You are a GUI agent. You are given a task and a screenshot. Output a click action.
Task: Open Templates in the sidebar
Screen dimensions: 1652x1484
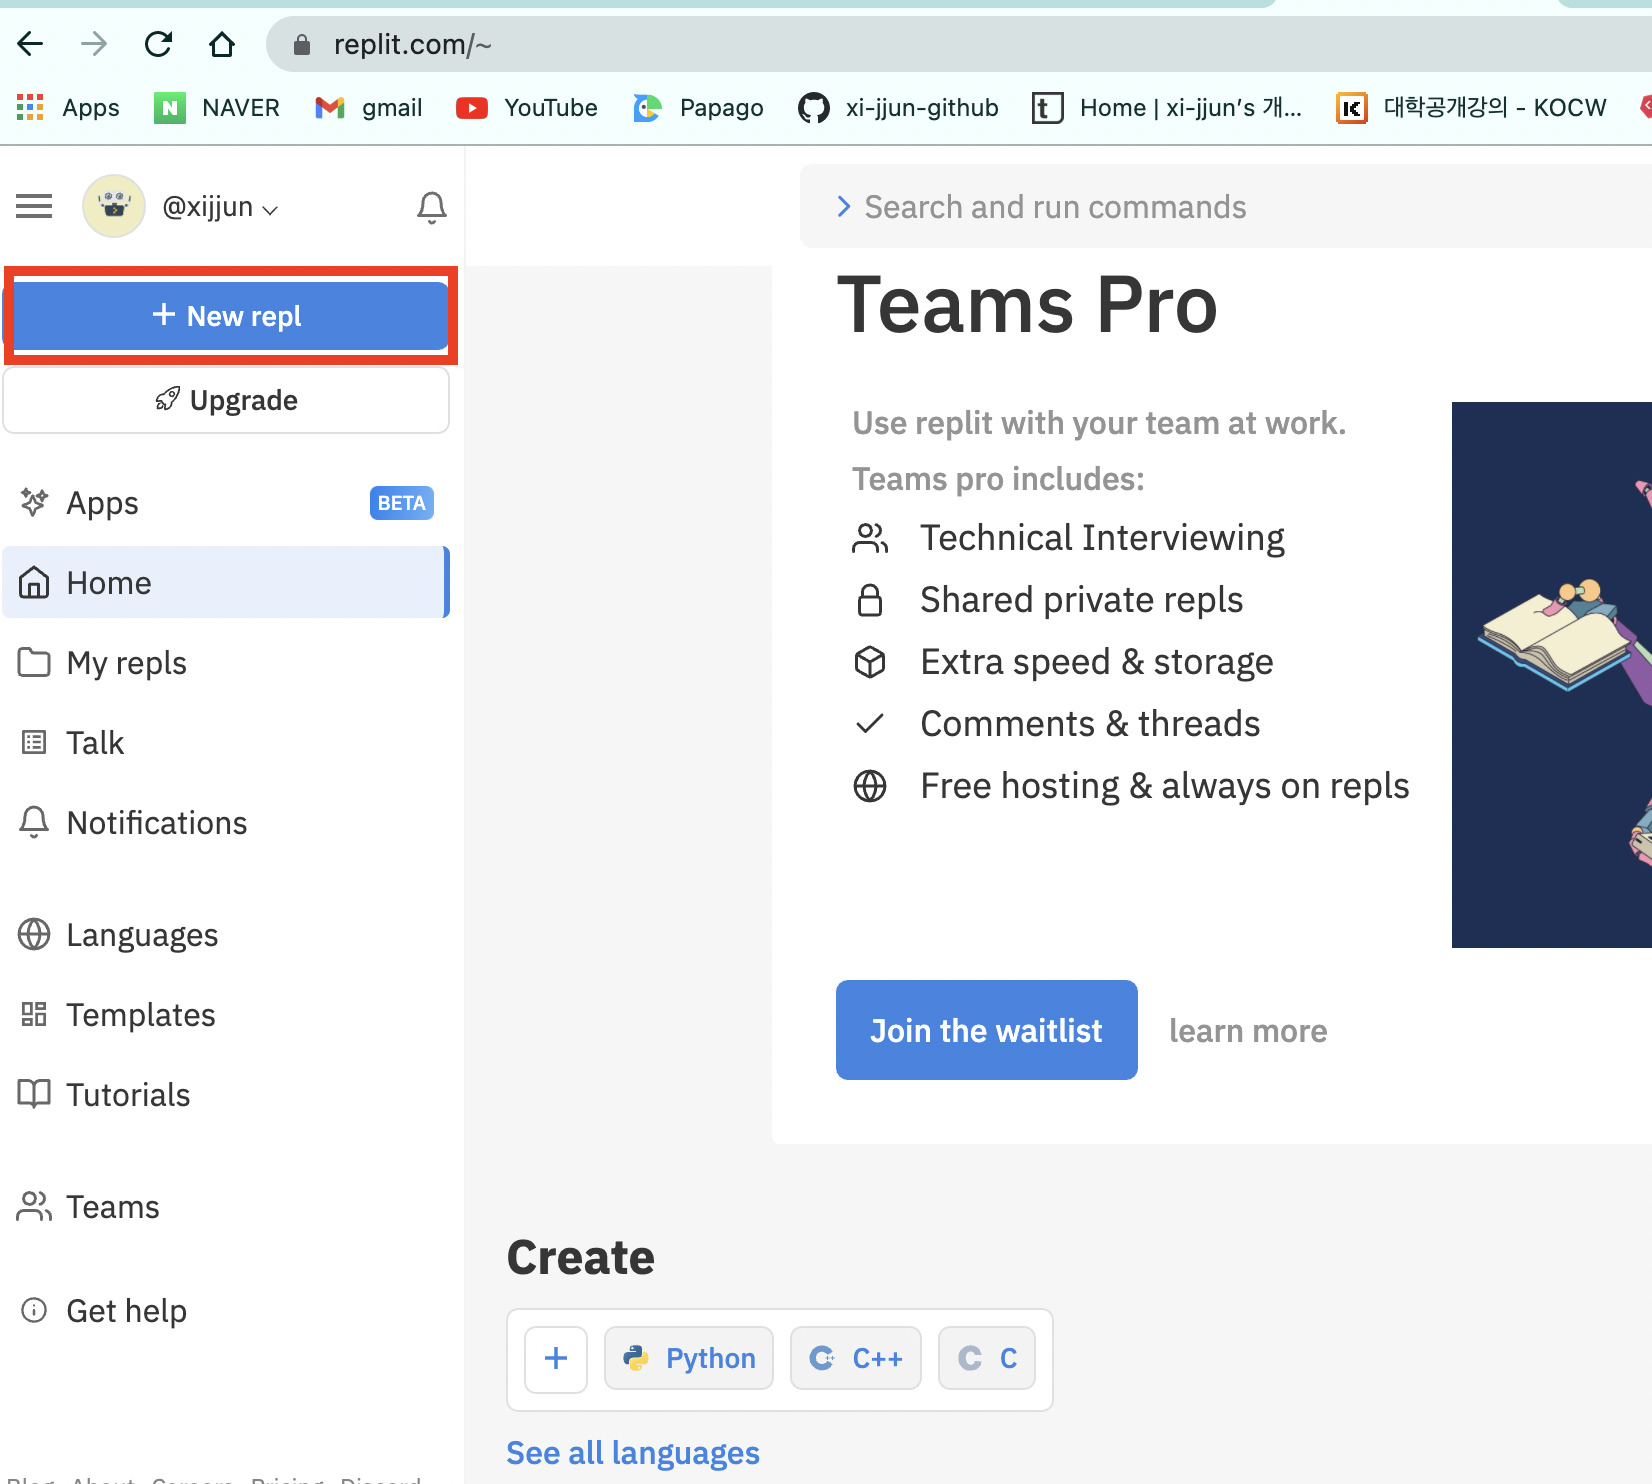(x=226, y=1014)
